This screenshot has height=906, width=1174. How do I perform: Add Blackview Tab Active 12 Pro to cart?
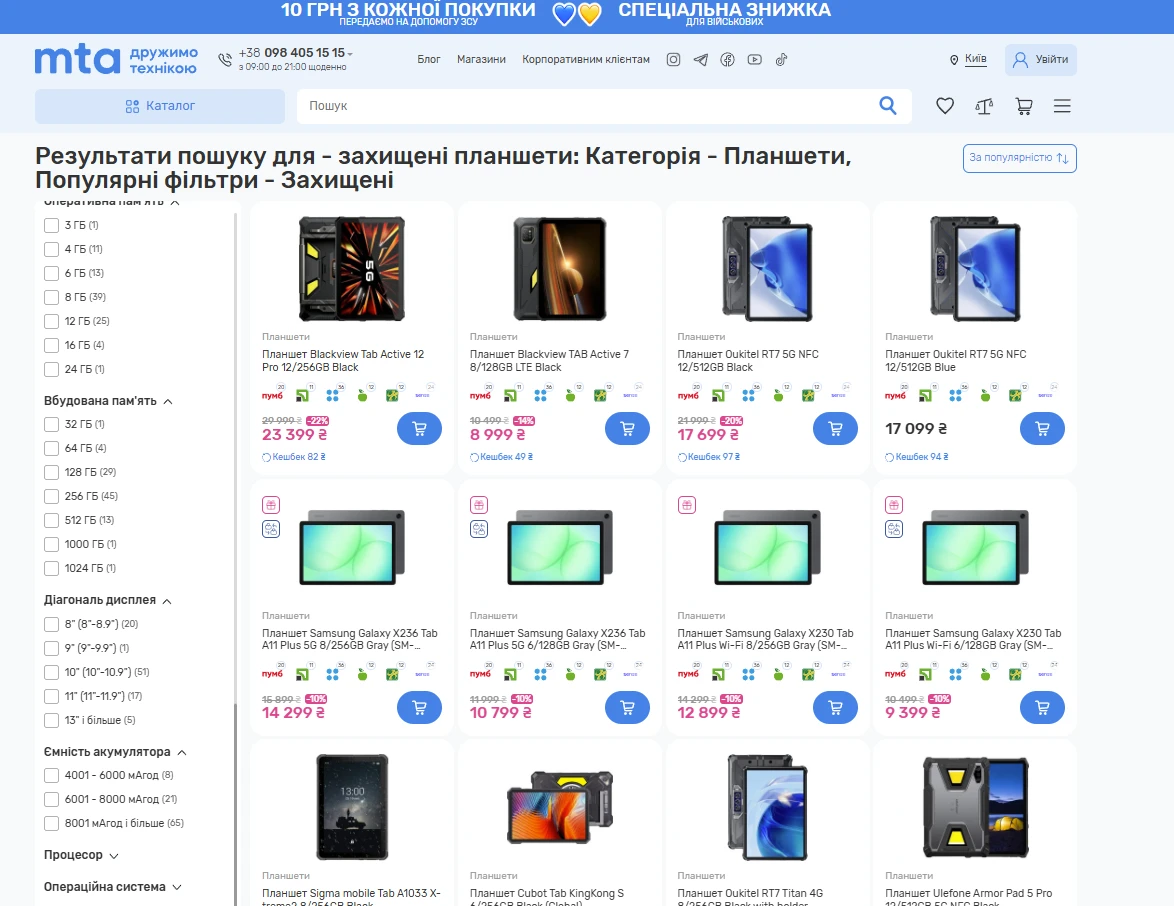coord(419,429)
